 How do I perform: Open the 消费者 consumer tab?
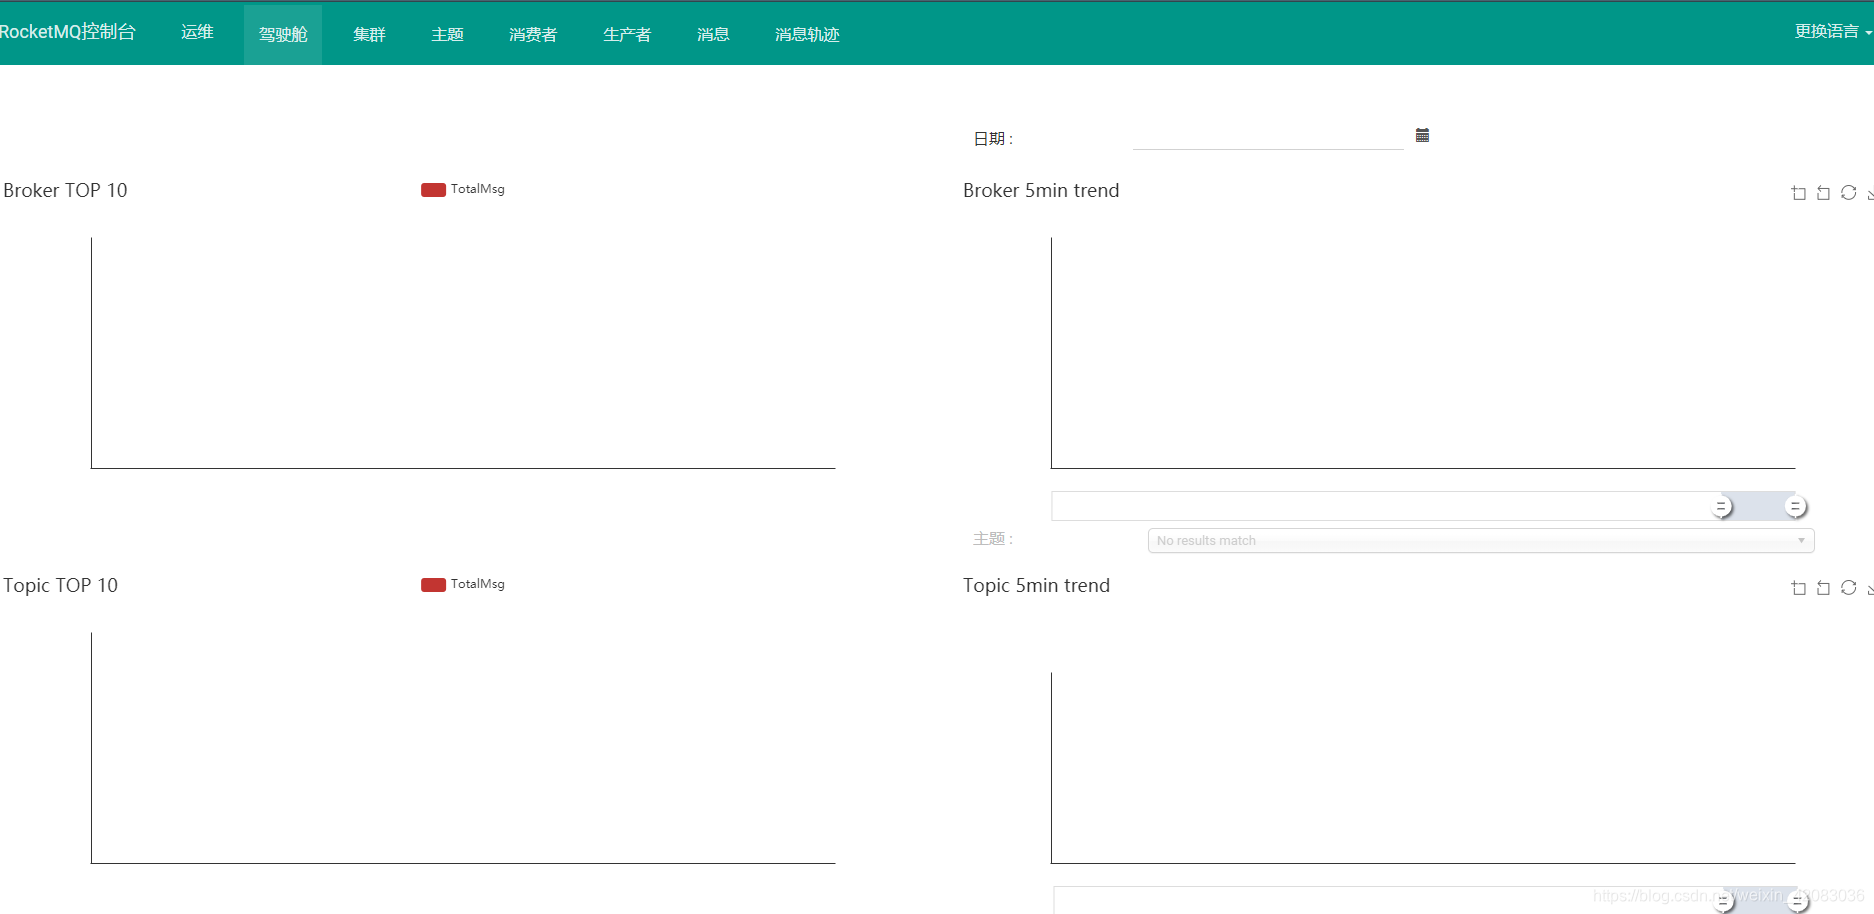pos(533,34)
